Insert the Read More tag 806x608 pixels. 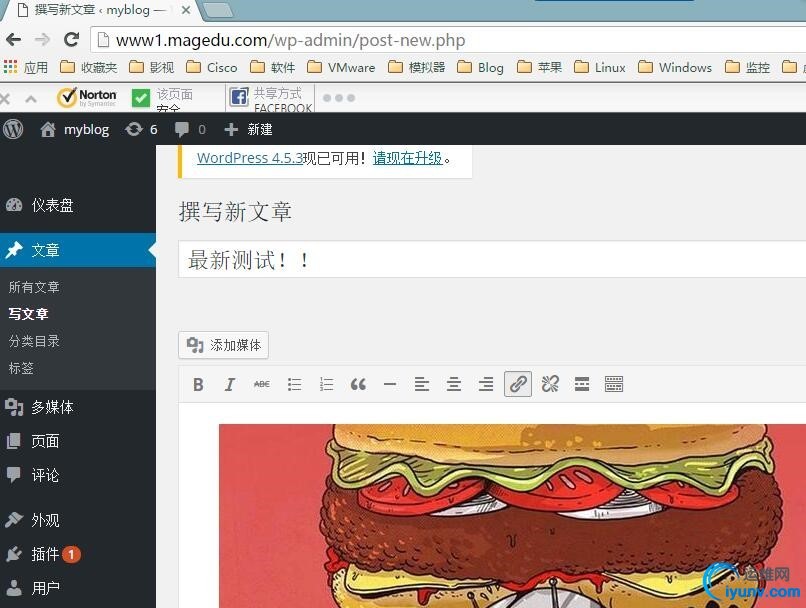[582, 384]
